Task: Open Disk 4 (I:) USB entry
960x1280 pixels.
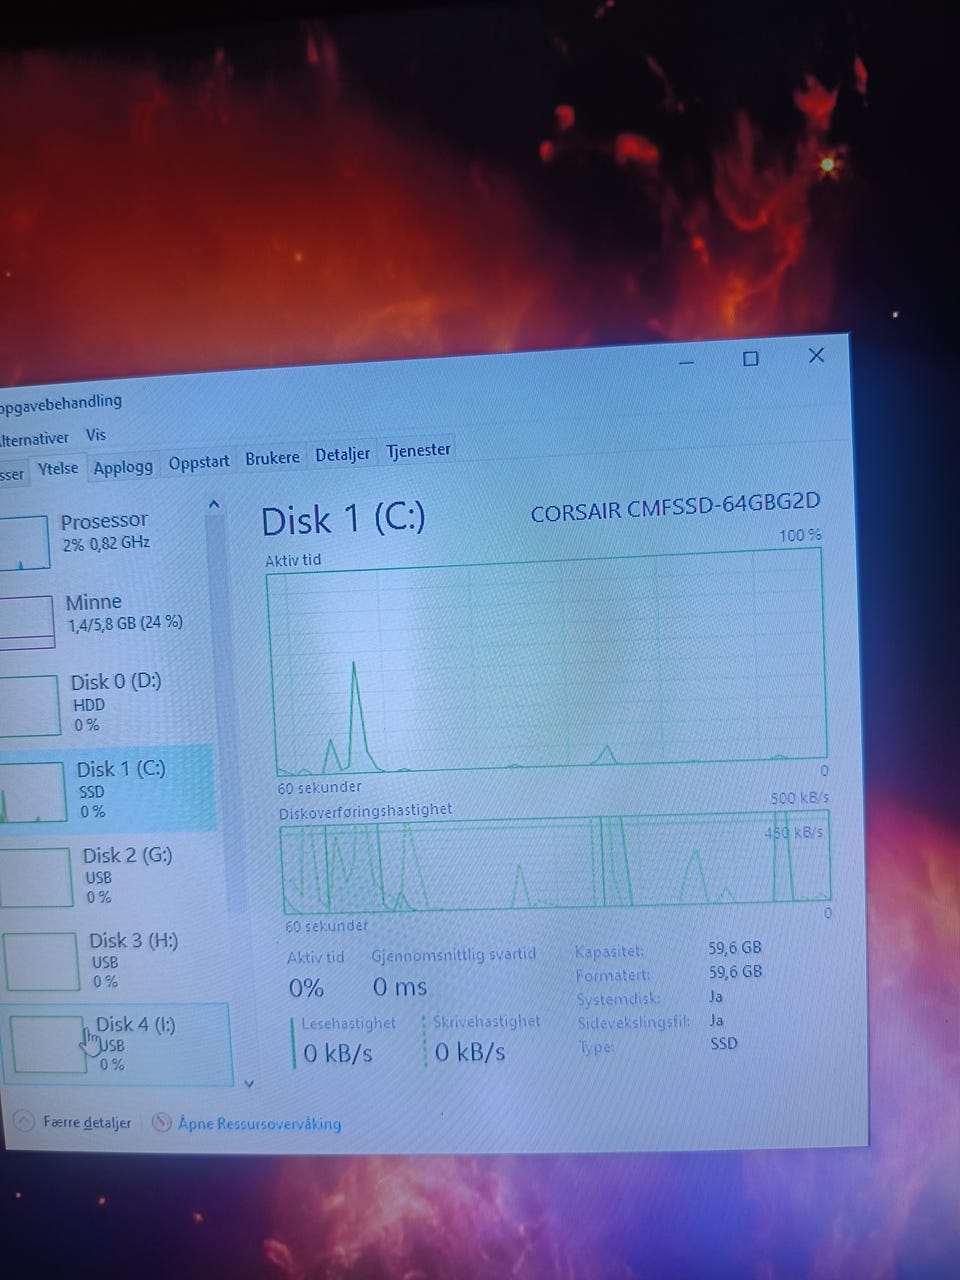Action: click(x=118, y=1045)
